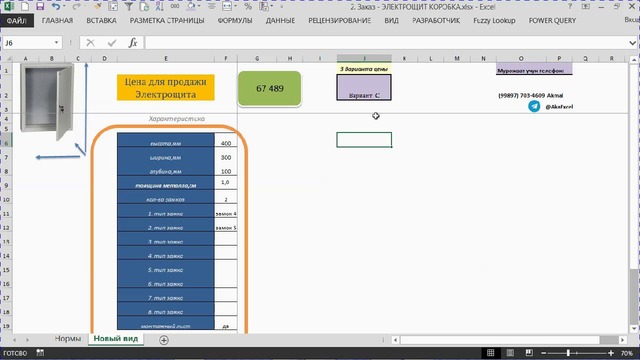
Task: Click the Enter checkmark in formula bar
Action: click(x=112, y=43)
